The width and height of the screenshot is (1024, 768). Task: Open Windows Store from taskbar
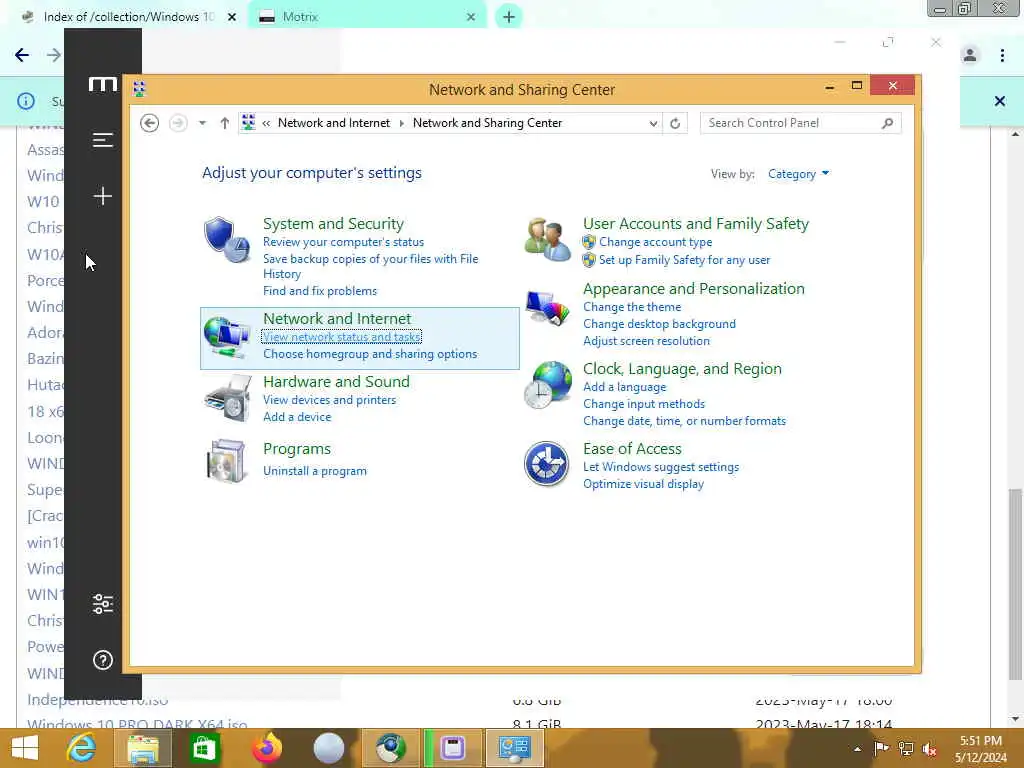pos(204,748)
